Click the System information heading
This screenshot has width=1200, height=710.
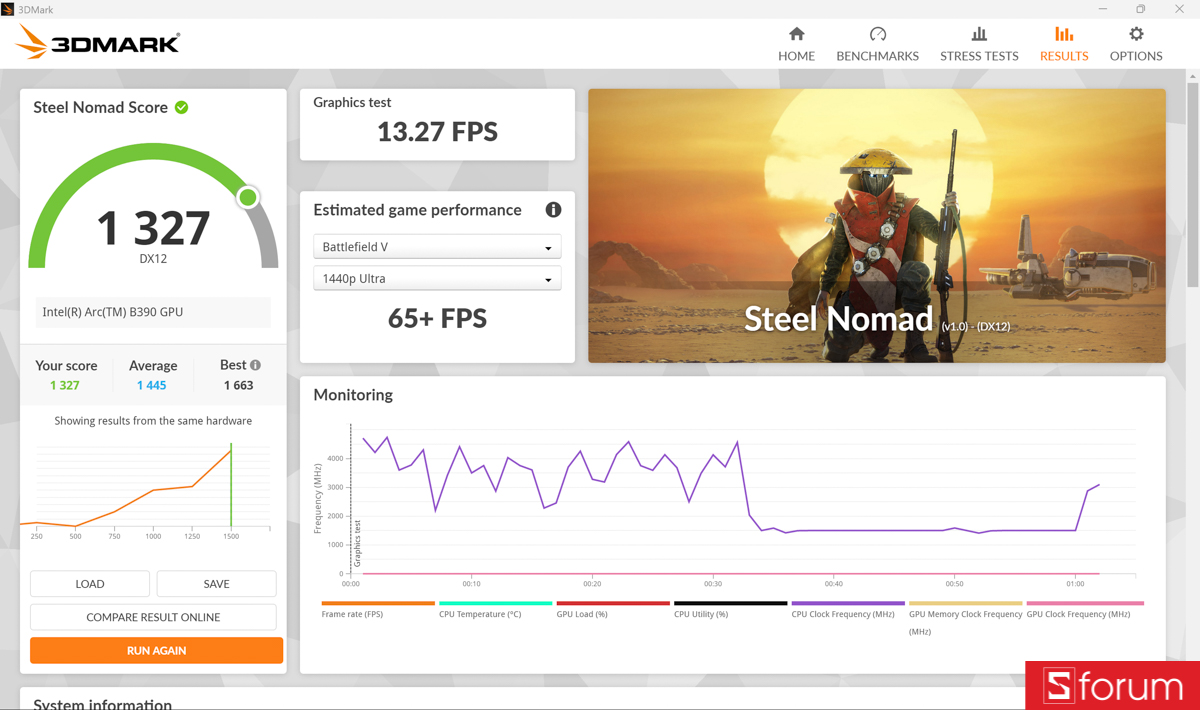(x=102, y=704)
